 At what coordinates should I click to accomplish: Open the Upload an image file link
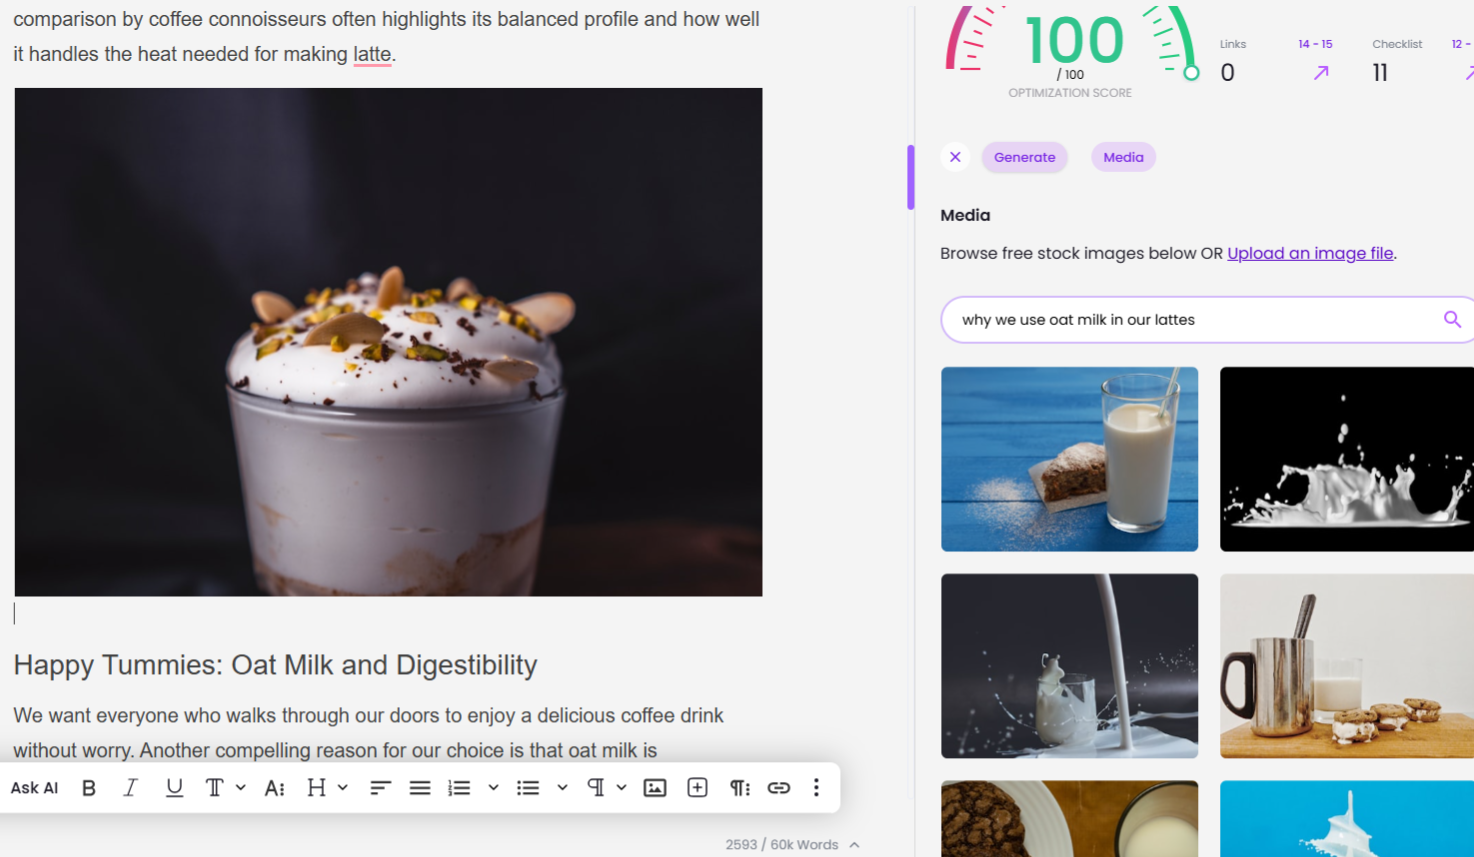(1310, 253)
